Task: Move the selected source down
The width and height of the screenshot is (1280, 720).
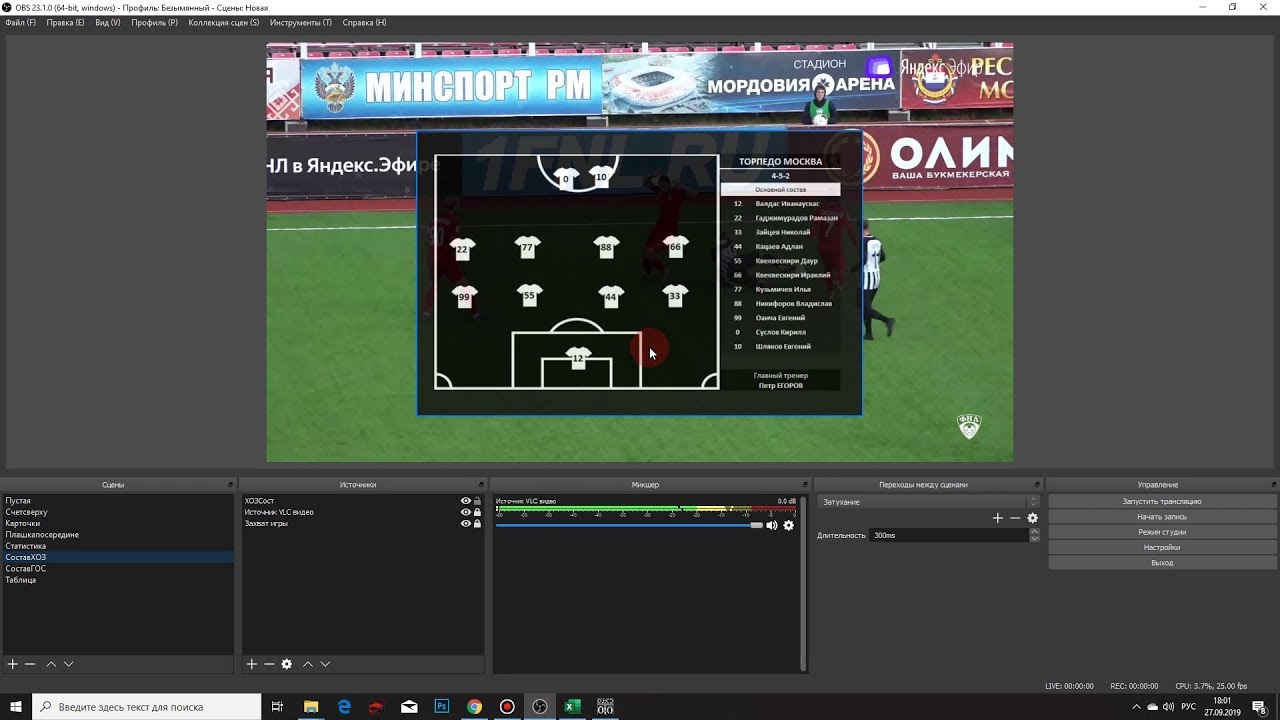Action: pos(325,664)
